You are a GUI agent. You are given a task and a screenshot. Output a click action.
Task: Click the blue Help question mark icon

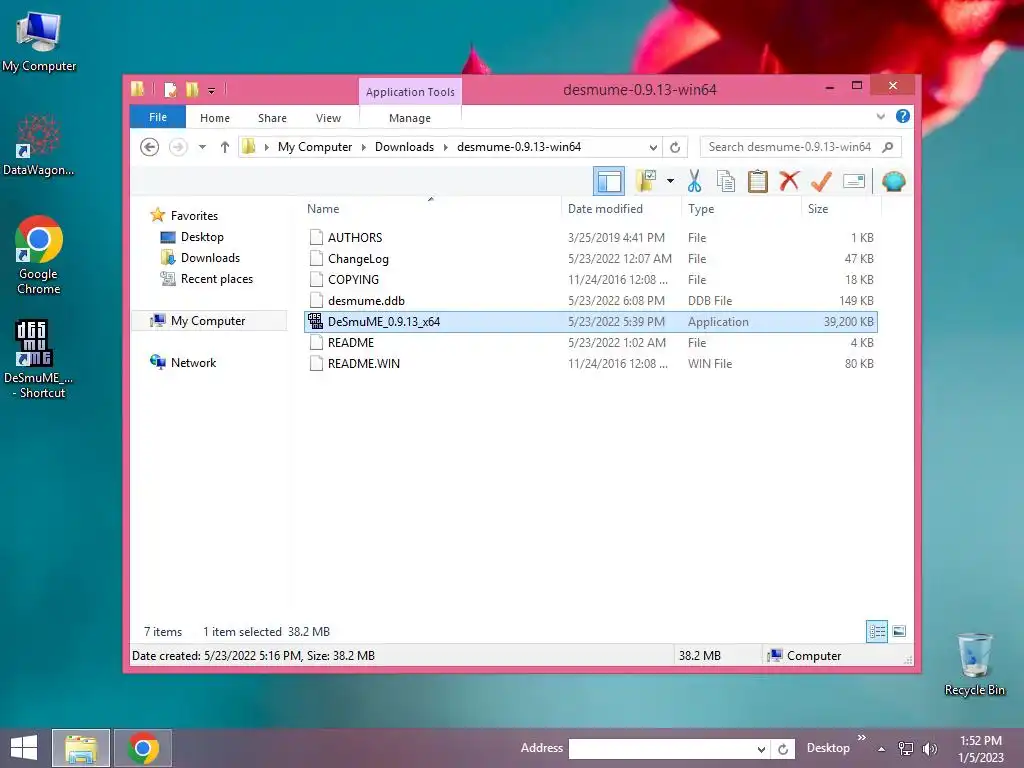[903, 116]
